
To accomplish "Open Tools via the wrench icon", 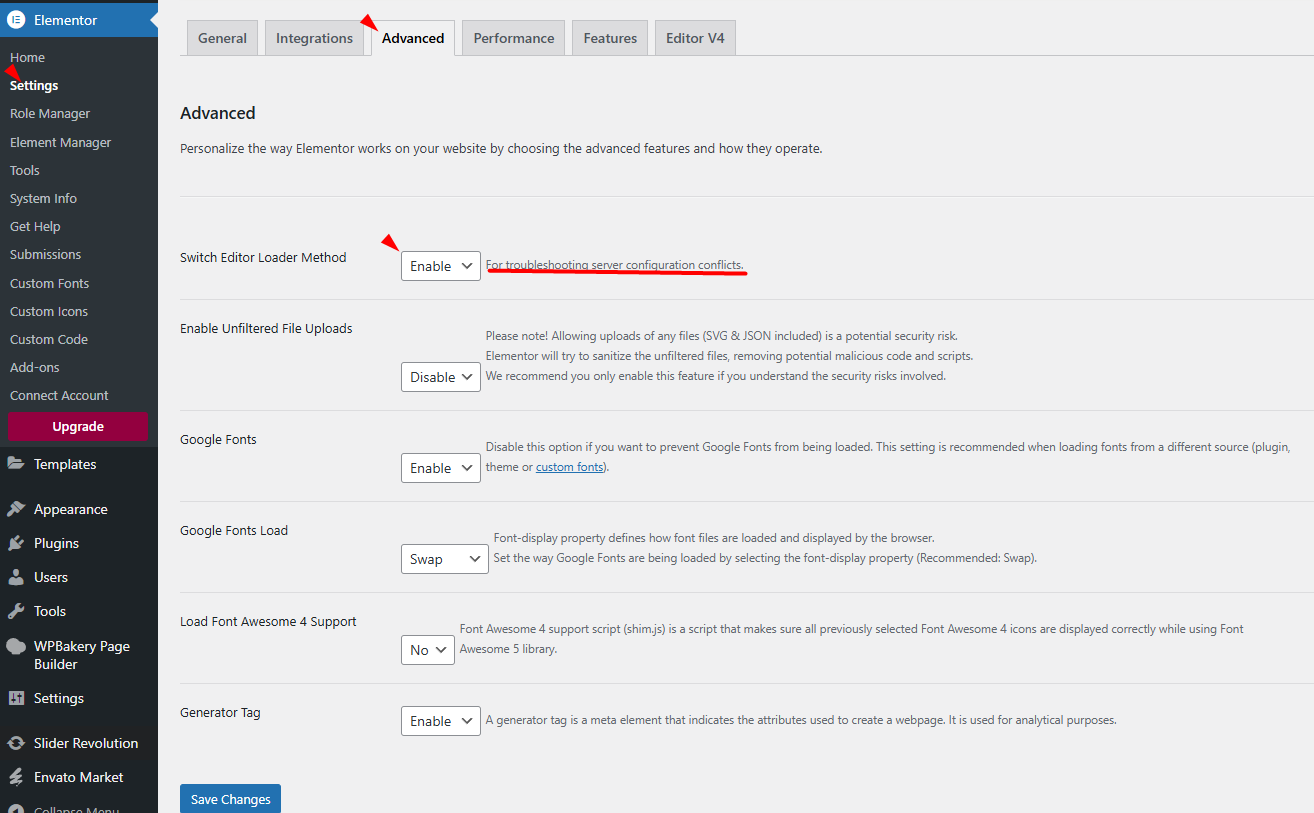I will [x=16, y=611].
